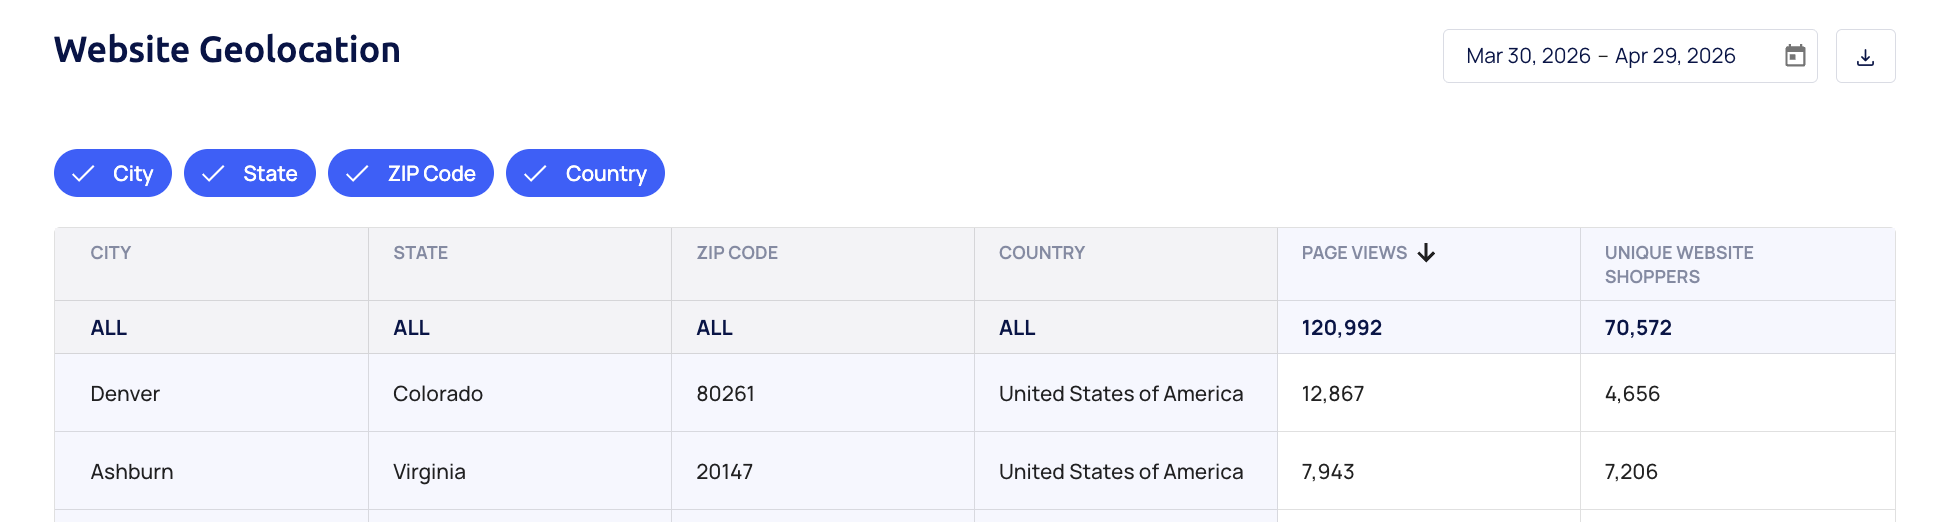Click the Country column header
This screenshot has width=1940, height=522.
tap(1042, 253)
